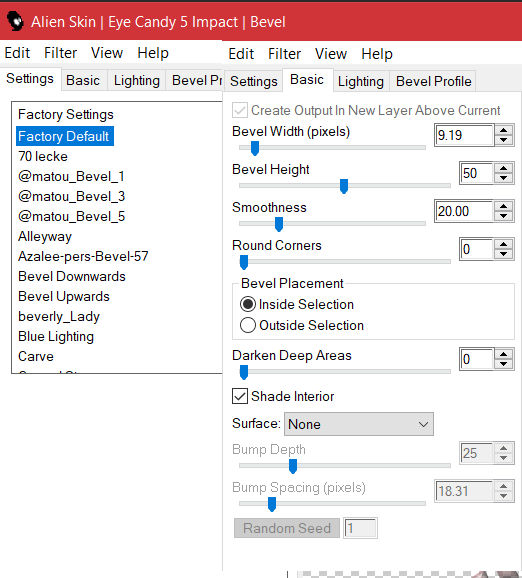Open the right-hand Help menu

[x=377, y=55]
